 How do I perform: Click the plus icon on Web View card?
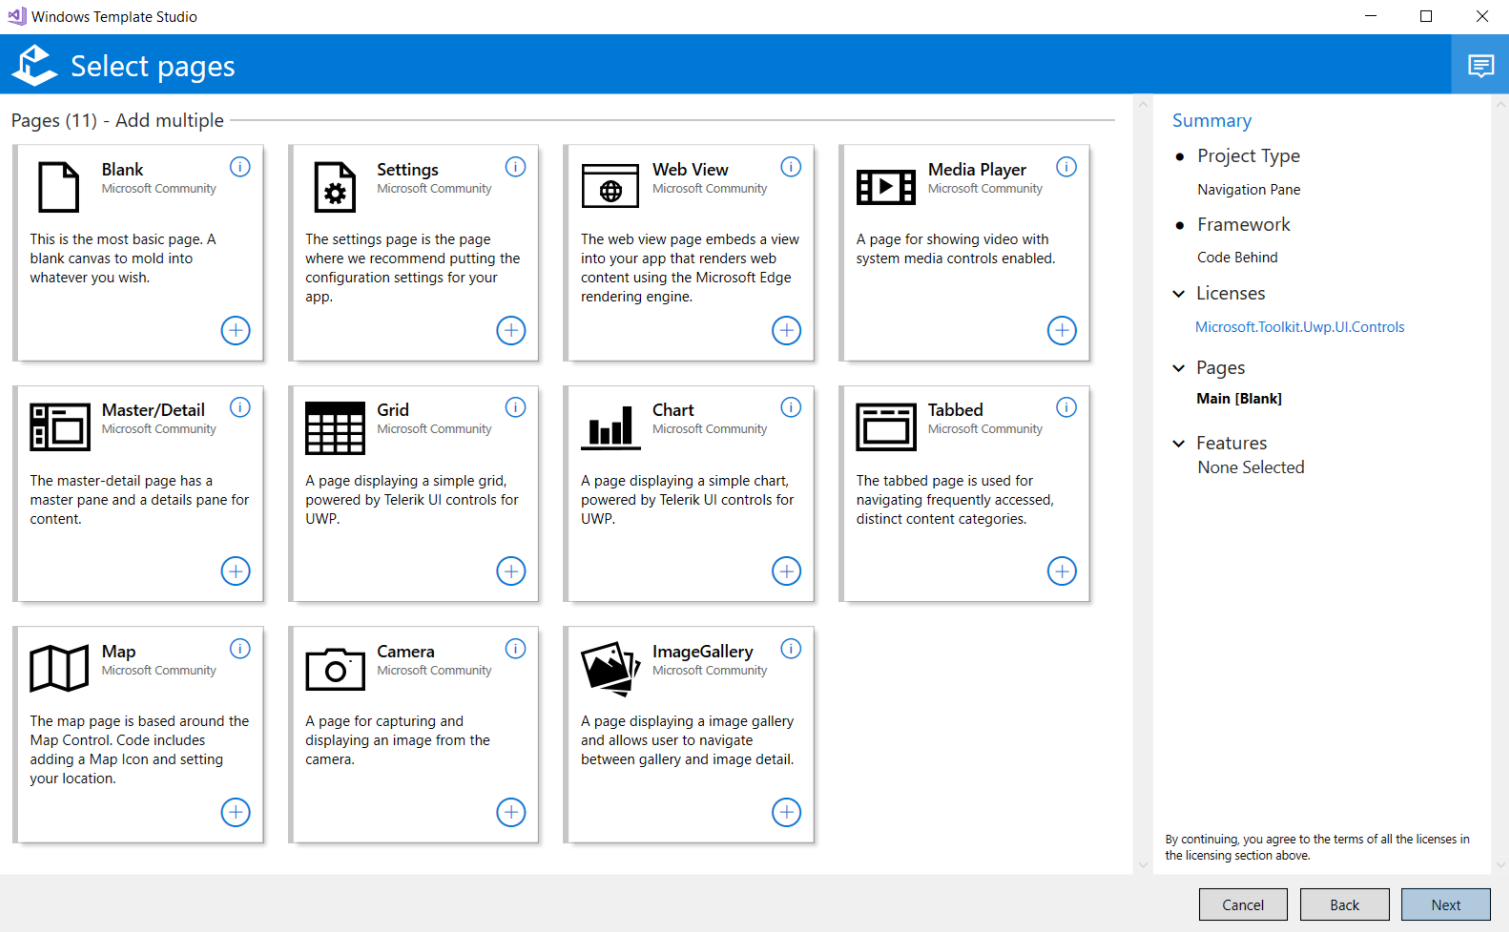click(x=786, y=330)
